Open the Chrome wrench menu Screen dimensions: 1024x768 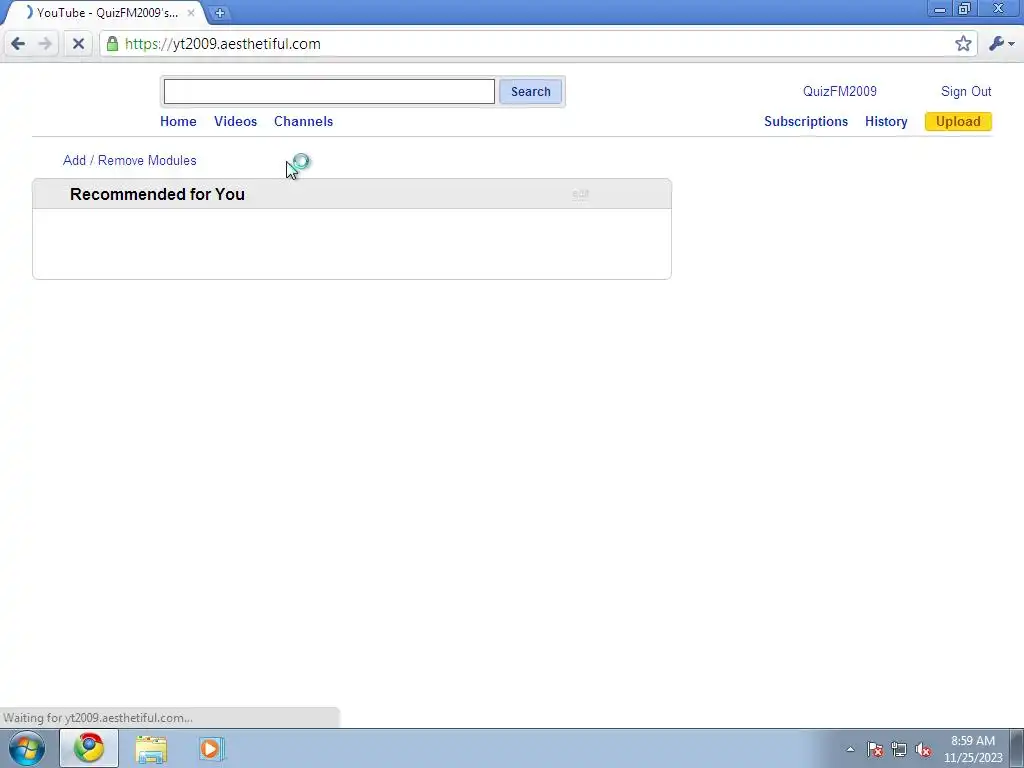coord(1001,44)
